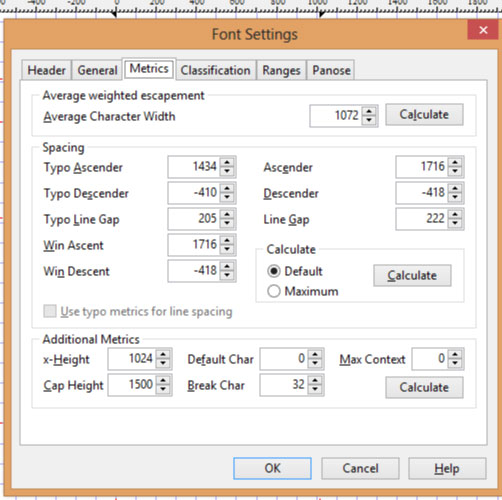Increase Typo Ascender value
This screenshot has width=502, height=500.
tap(227, 162)
